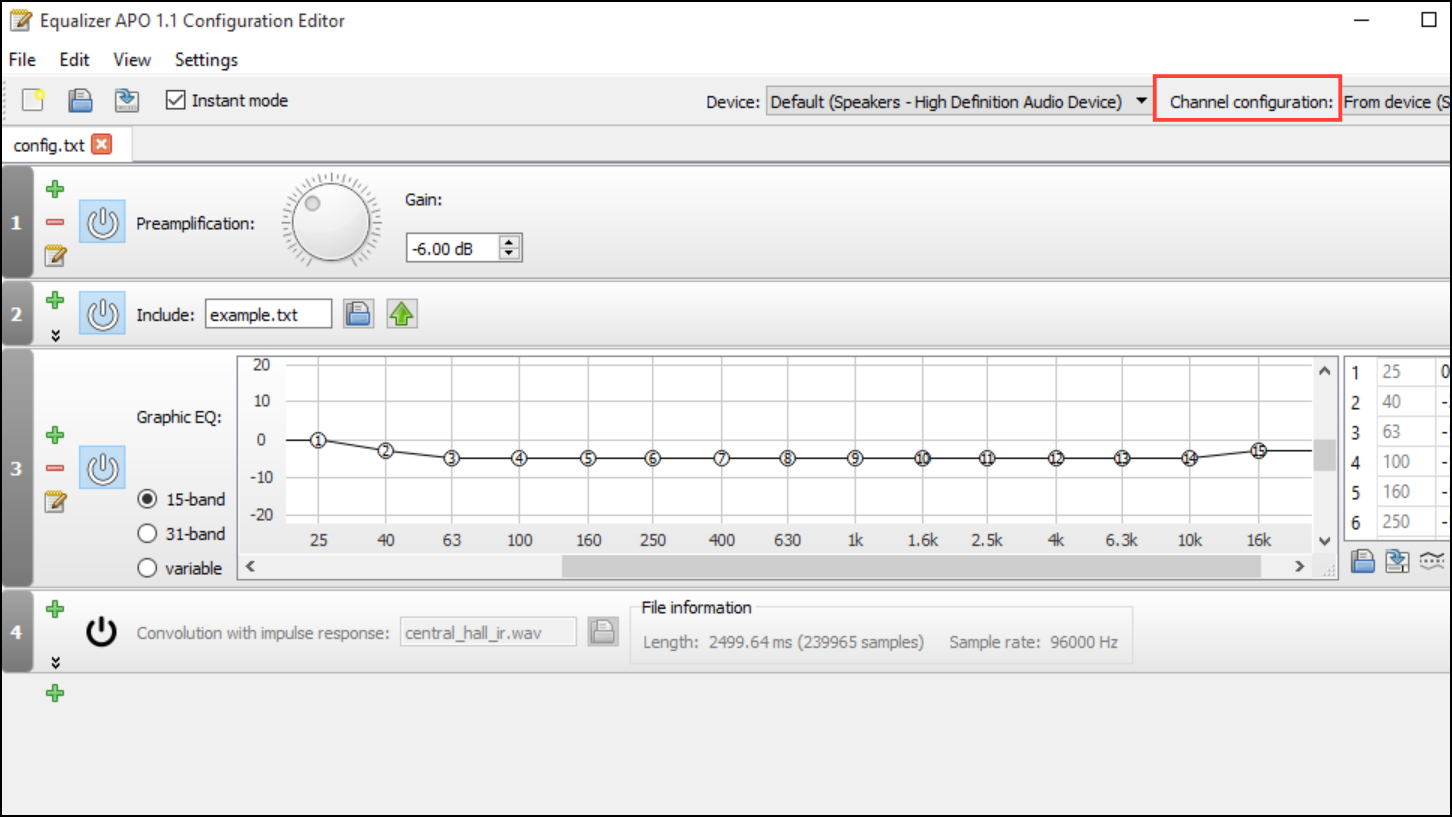This screenshot has width=1452, height=817.
Task: Add a filter above the Preamplification row
Action: (x=56, y=188)
